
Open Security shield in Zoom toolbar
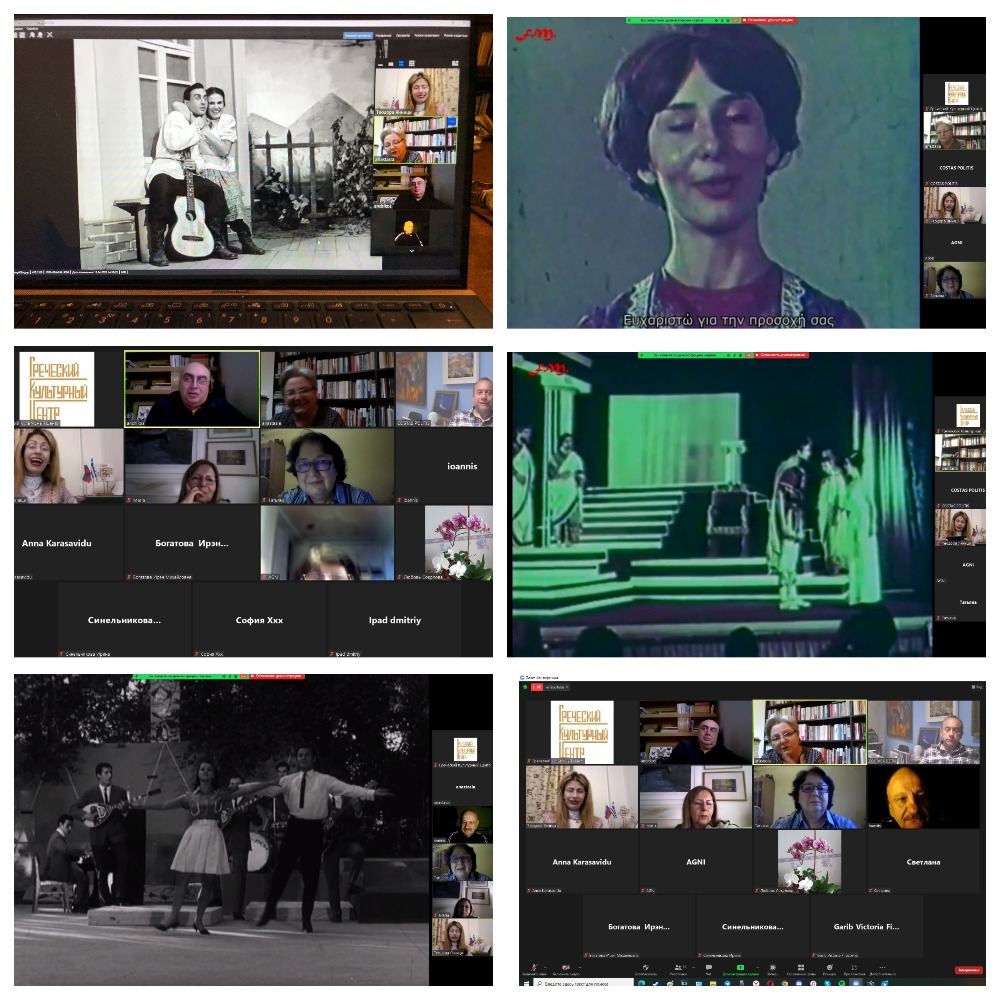pyautogui.click(x=646, y=967)
